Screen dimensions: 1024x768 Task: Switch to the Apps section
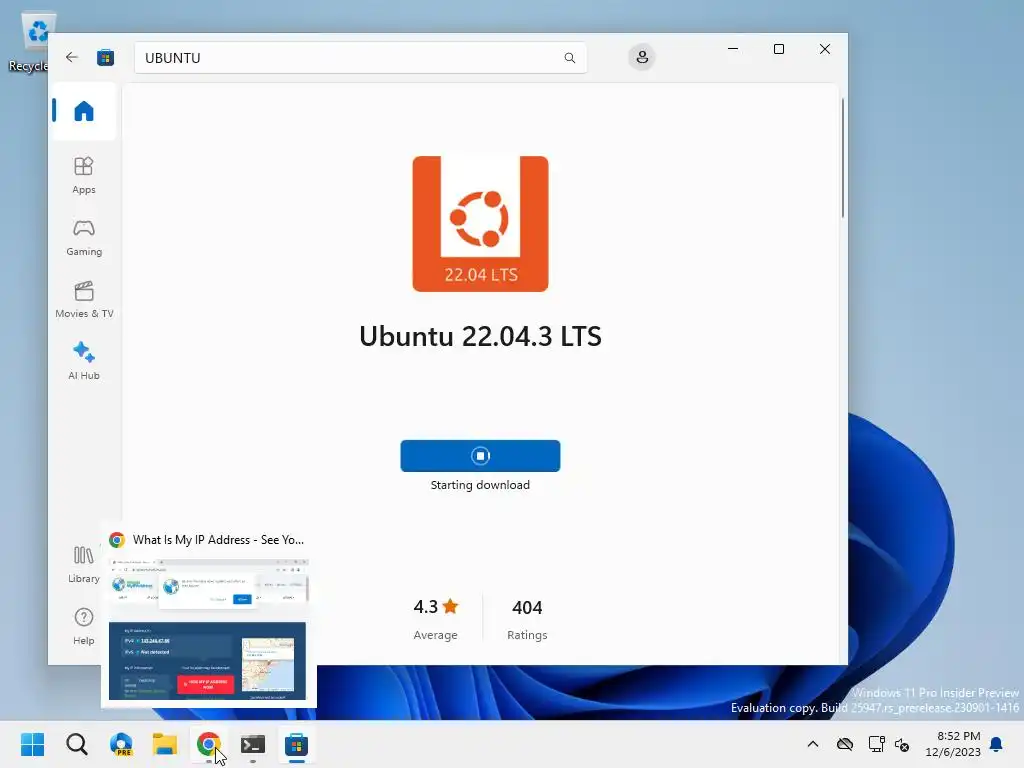click(84, 175)
